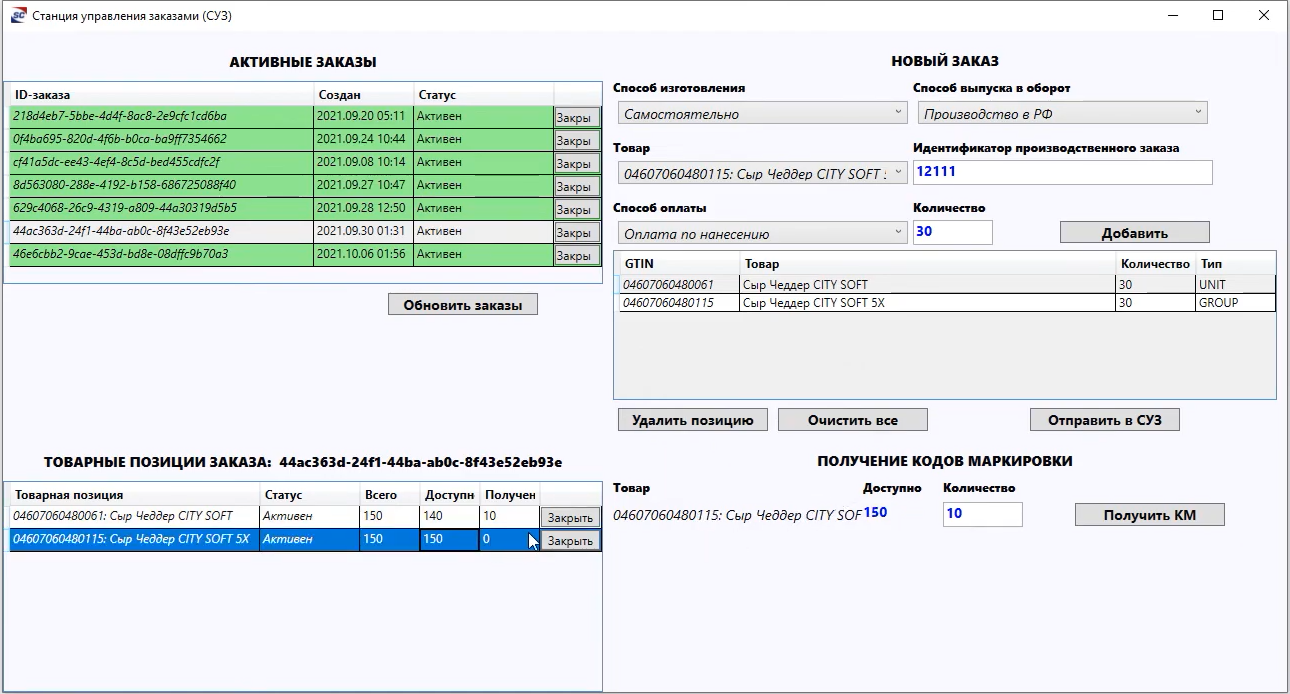
Task: Click 'Удалить позицию' button
Action: [x=692, y=420]
